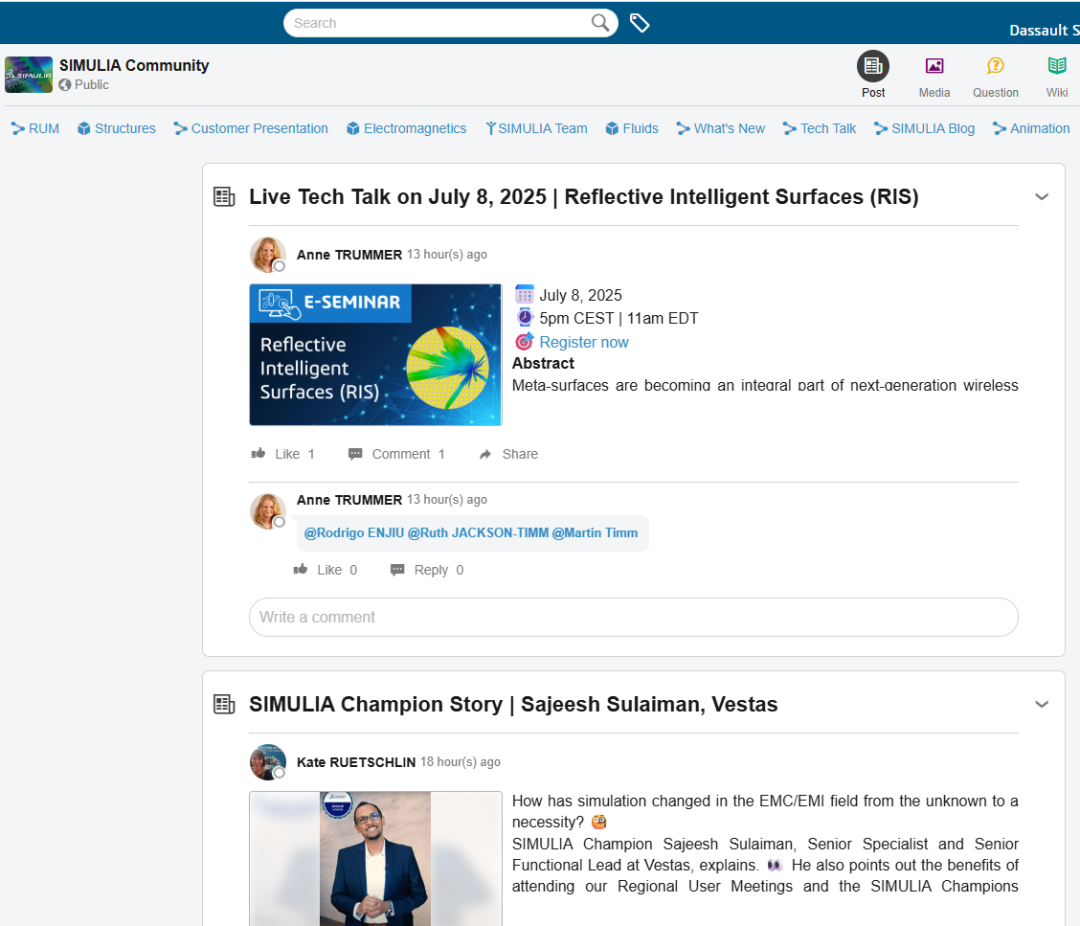Open Kate Ruetschlin's avatar
The image size is (1080, 926).
(268, 762)
